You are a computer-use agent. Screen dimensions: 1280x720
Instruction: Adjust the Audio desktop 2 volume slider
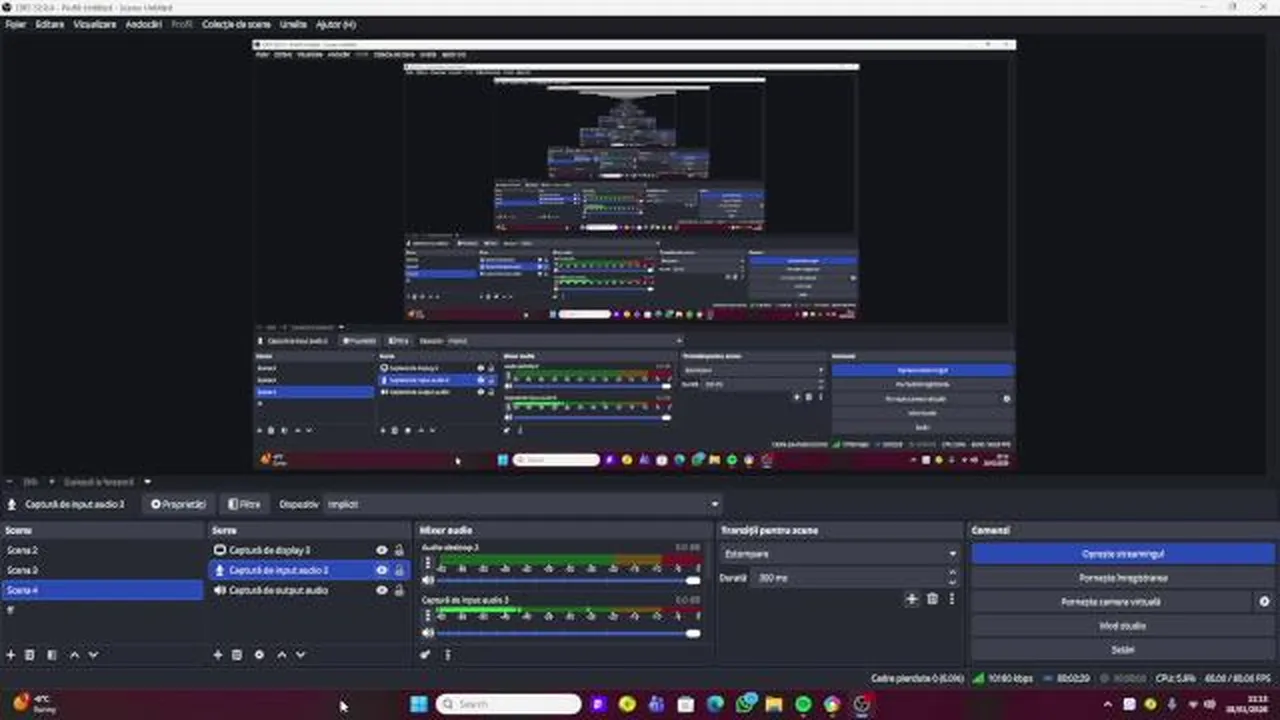point(568,580)
